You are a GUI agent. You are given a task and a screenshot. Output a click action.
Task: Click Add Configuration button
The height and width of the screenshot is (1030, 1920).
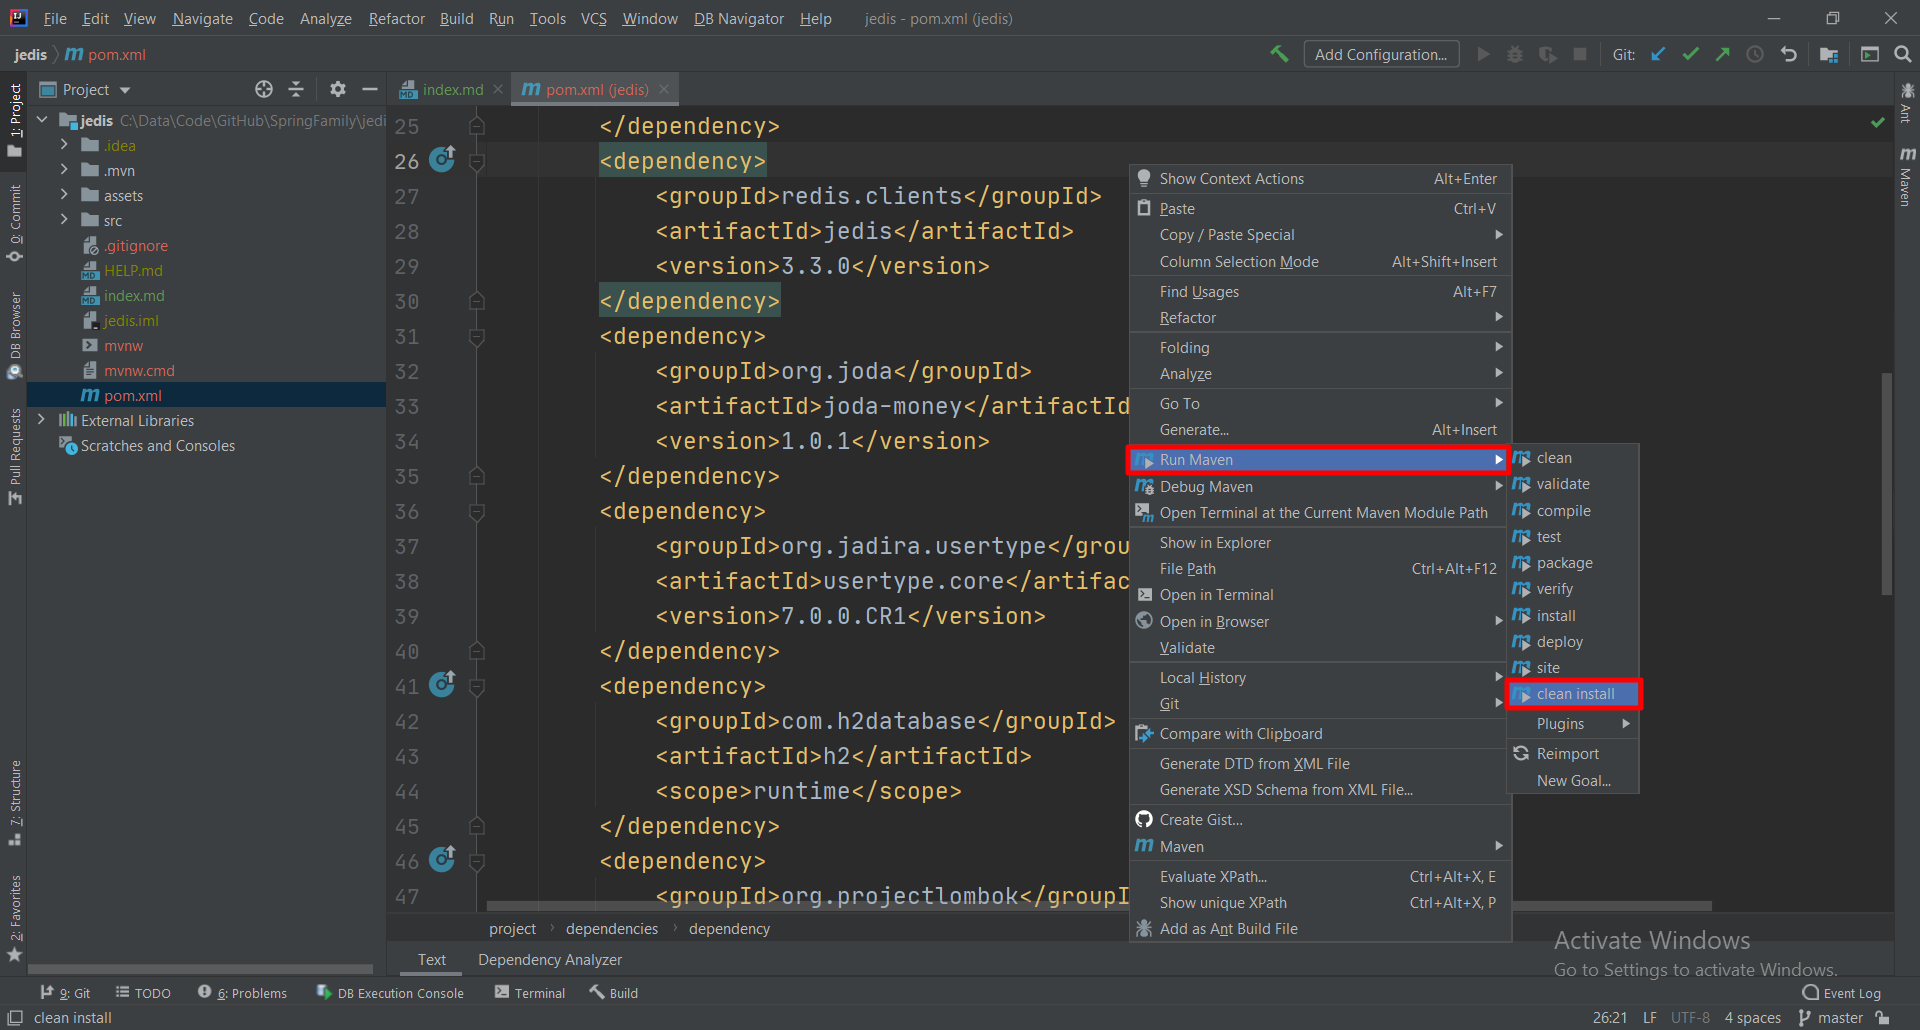1381,54
